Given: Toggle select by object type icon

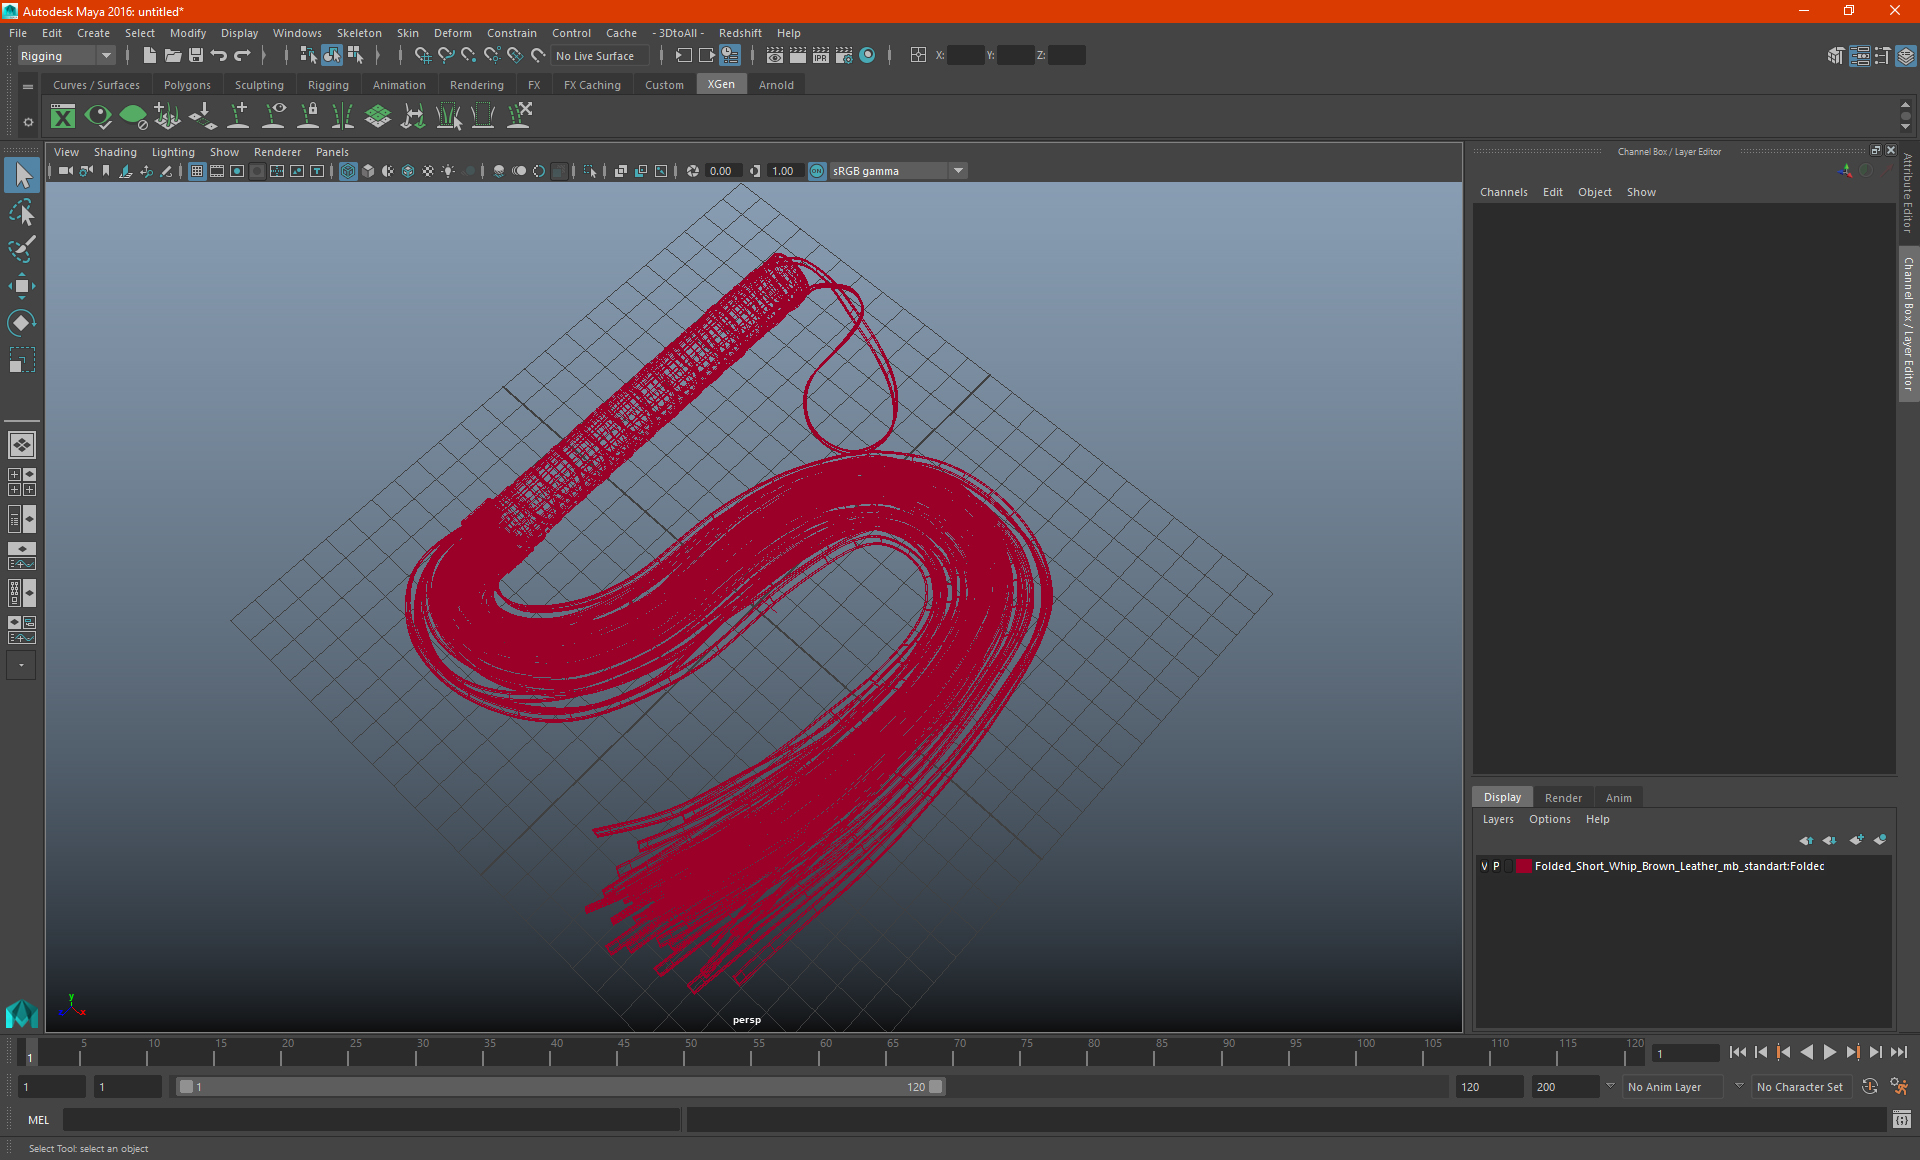Looking at the screenshot, I should 331,56.
